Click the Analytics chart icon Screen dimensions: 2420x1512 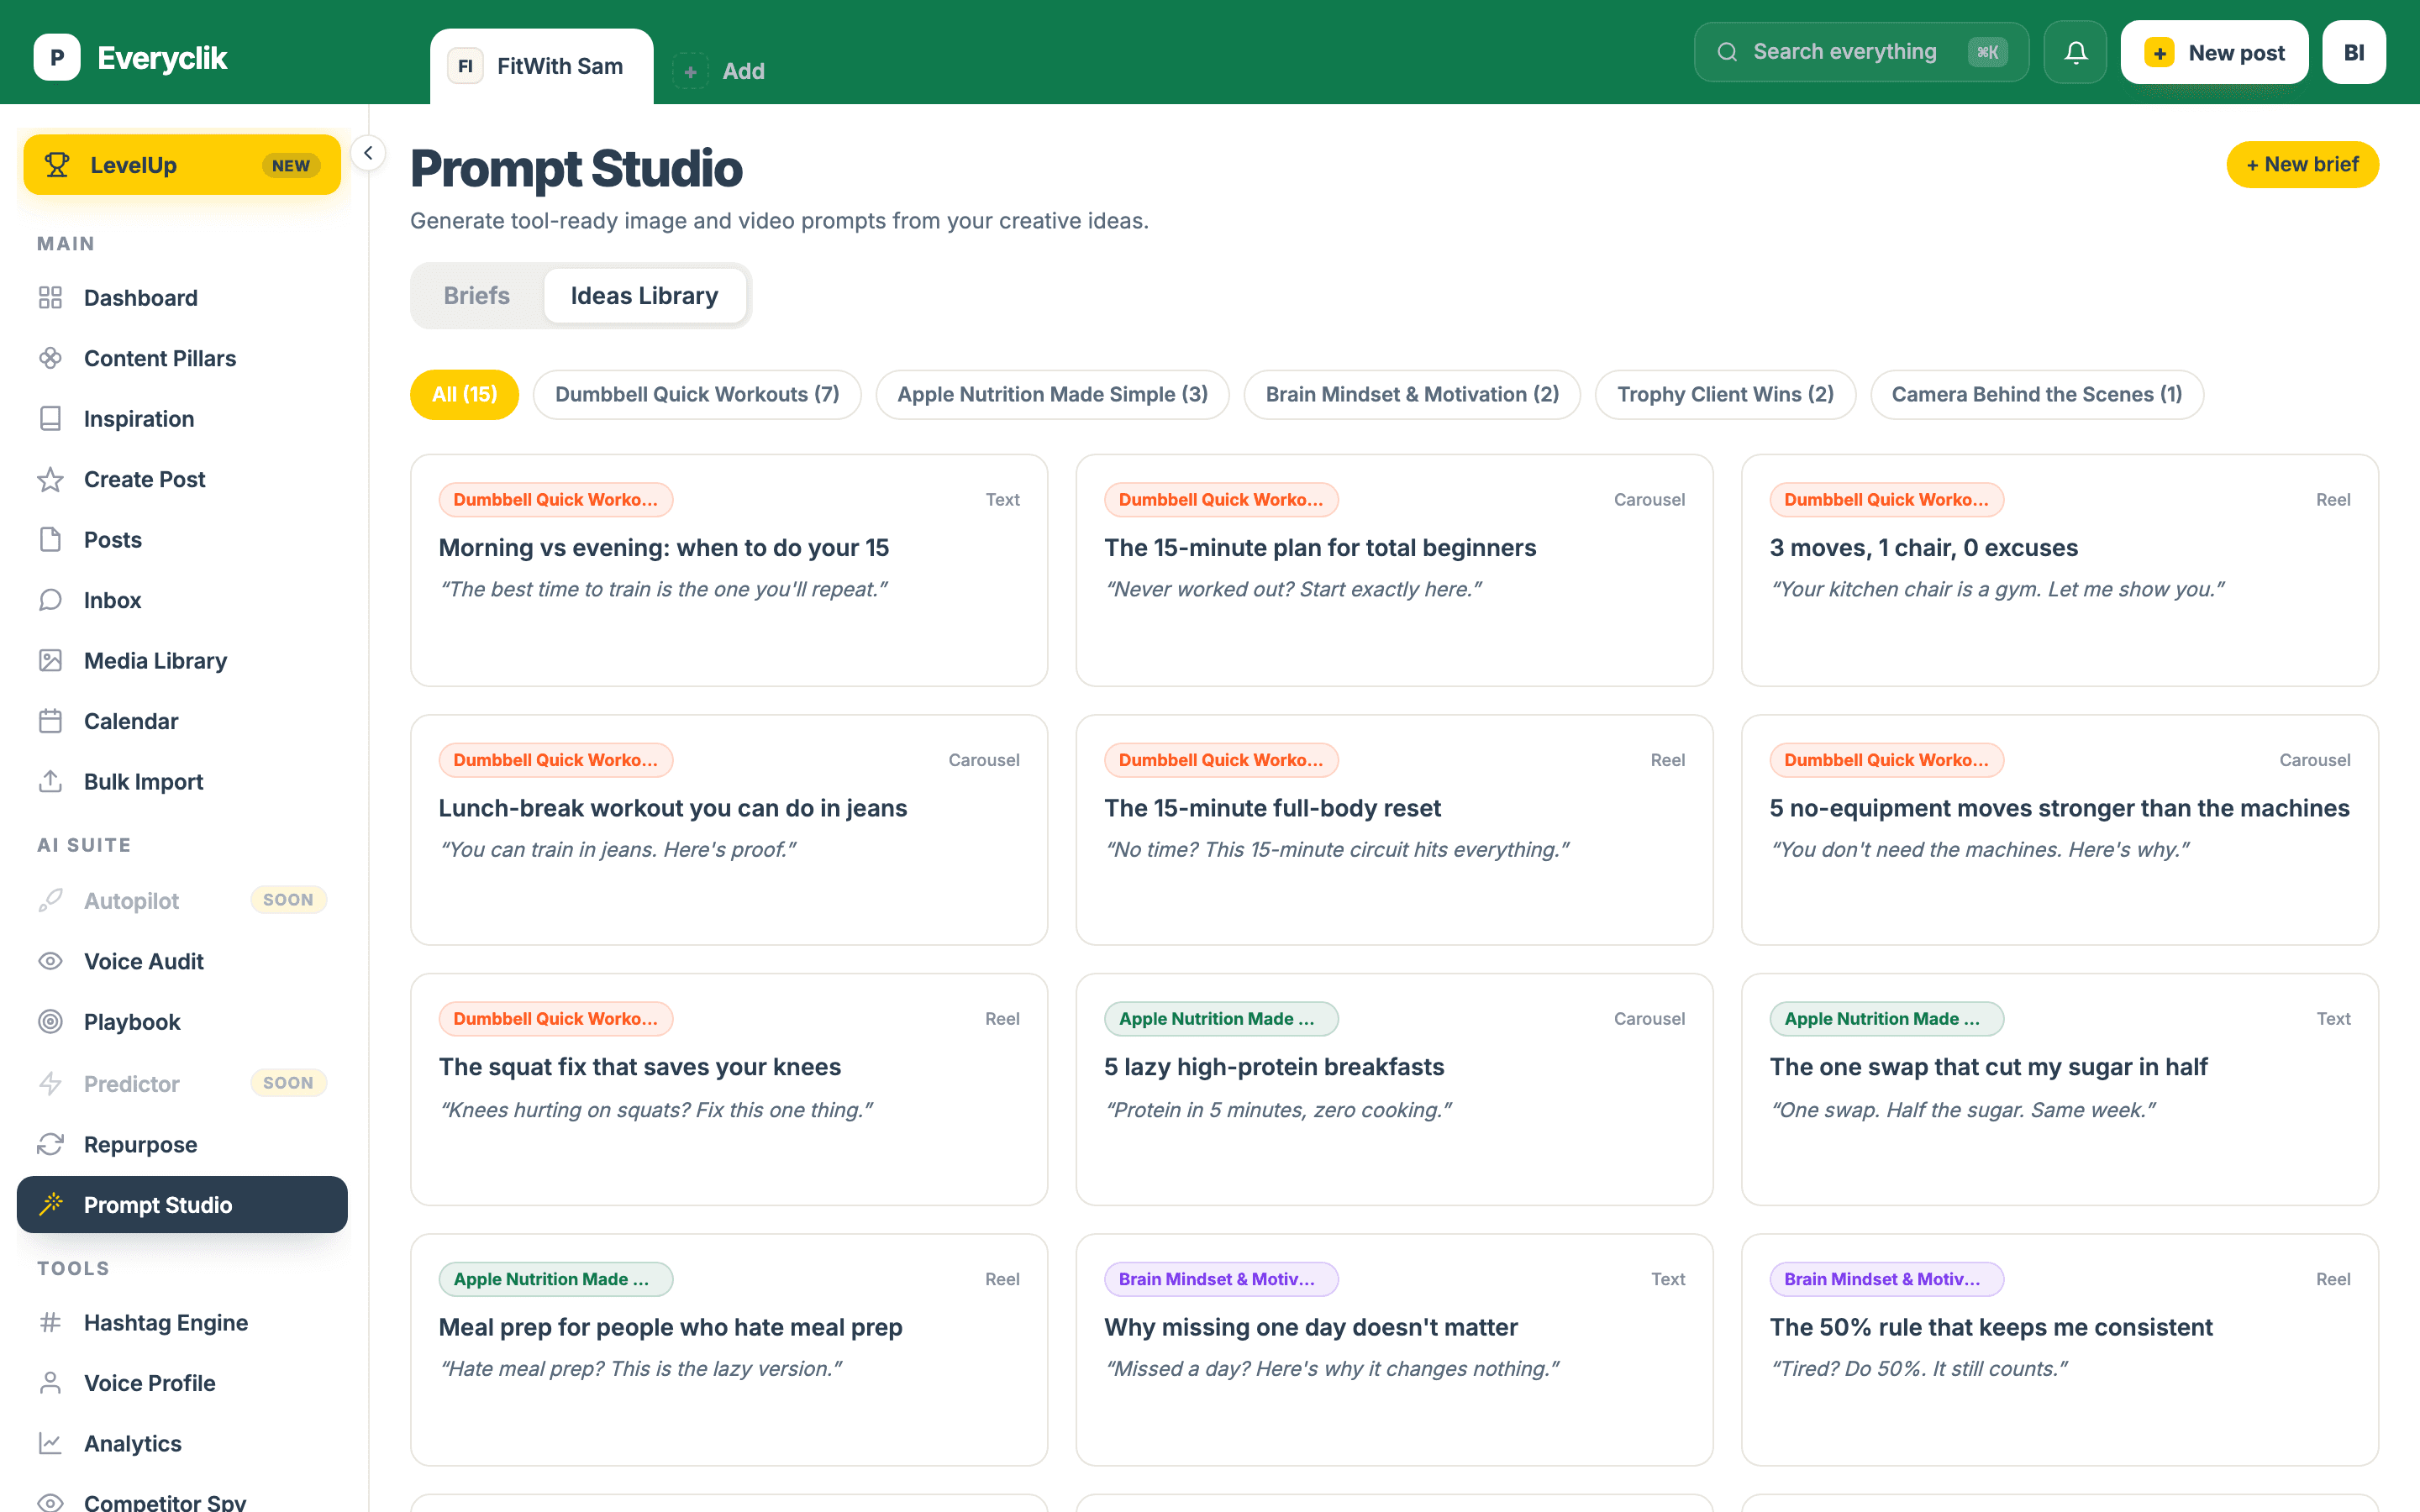(x=50, y=1444)
